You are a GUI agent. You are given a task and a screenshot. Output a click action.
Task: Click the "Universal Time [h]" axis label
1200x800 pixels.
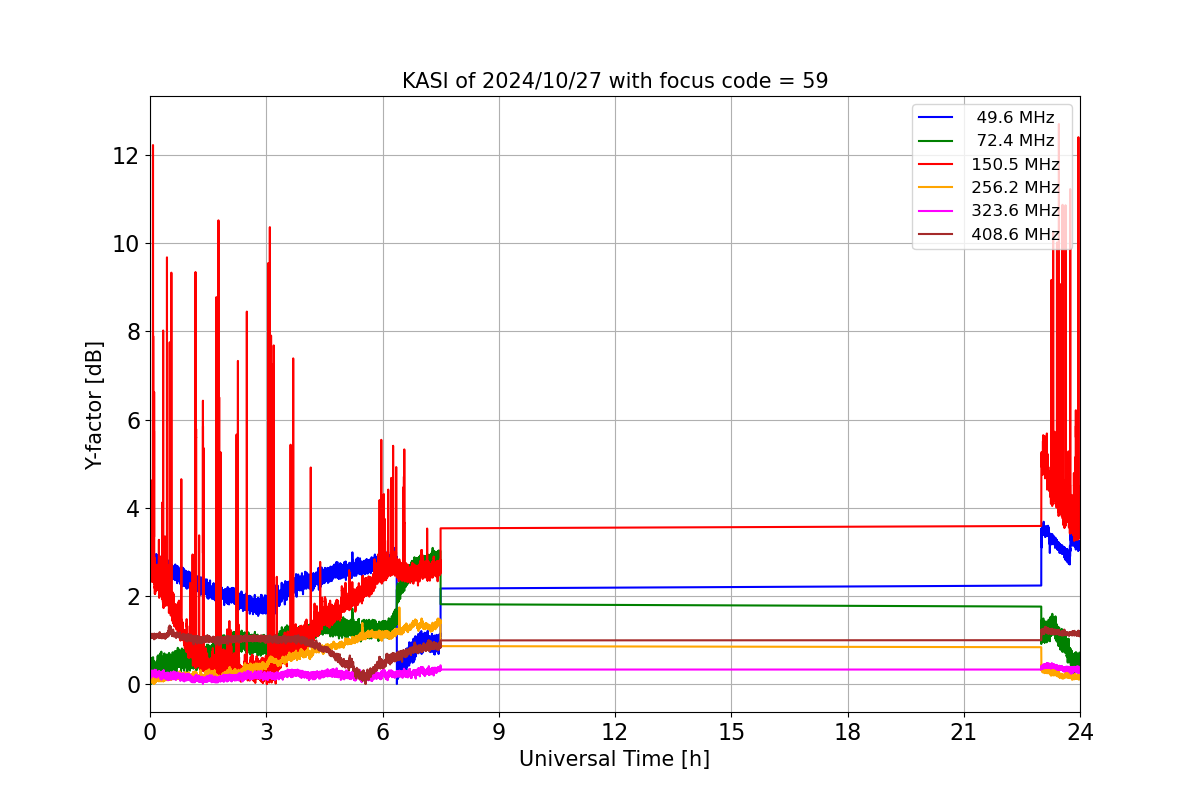tap(614, 759)
